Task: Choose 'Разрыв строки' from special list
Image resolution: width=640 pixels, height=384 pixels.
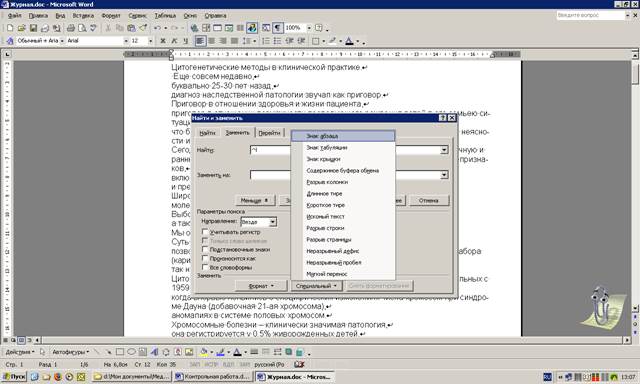Action: tap(343, 228)
